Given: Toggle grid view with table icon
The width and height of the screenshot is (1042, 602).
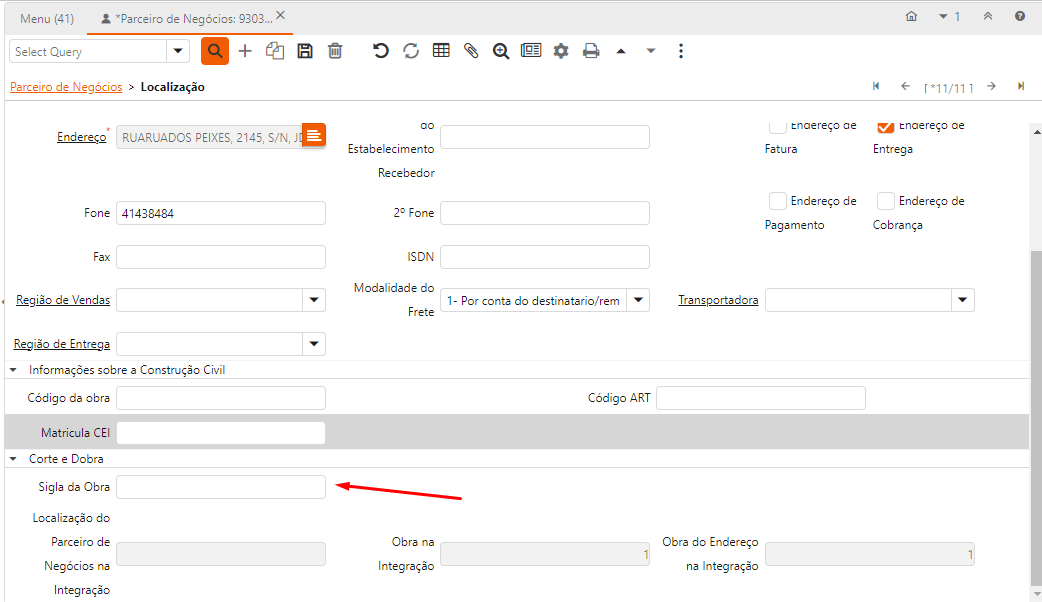Looking at the screenshot, I should tap(441, 51).
